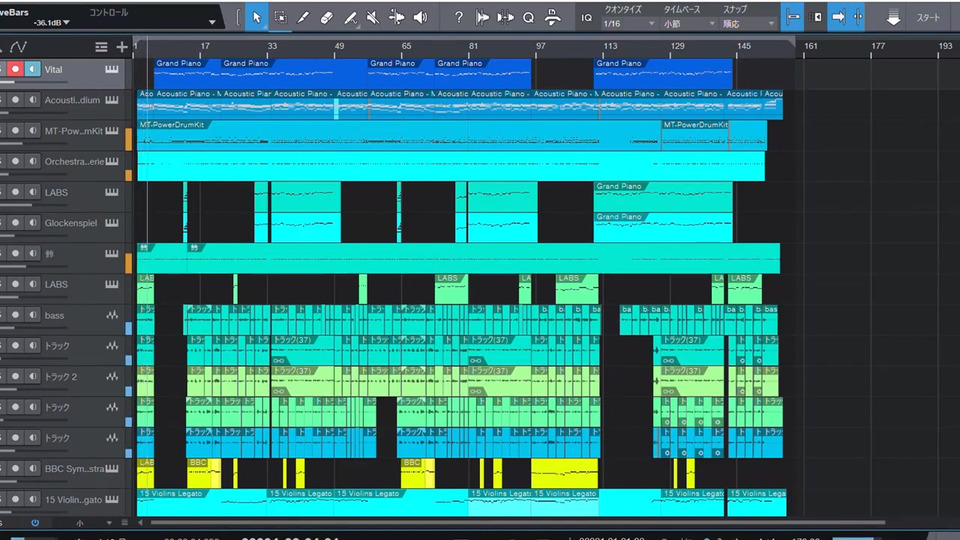Open the track list icon
Image resolution: width=960 pixels, height=540 pixels.
pos(101,47)
